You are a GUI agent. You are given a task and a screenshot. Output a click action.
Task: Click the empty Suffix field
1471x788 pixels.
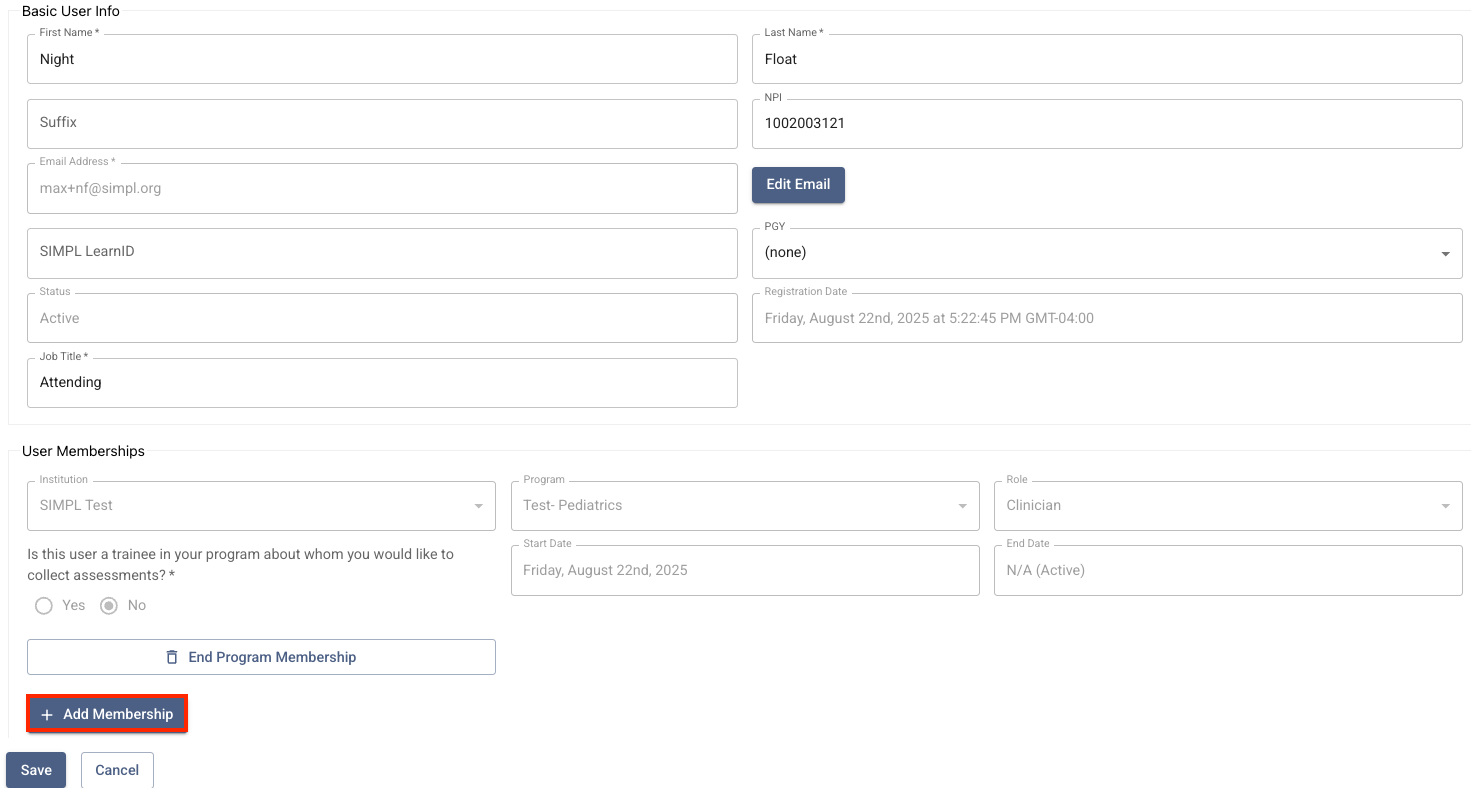382,123
